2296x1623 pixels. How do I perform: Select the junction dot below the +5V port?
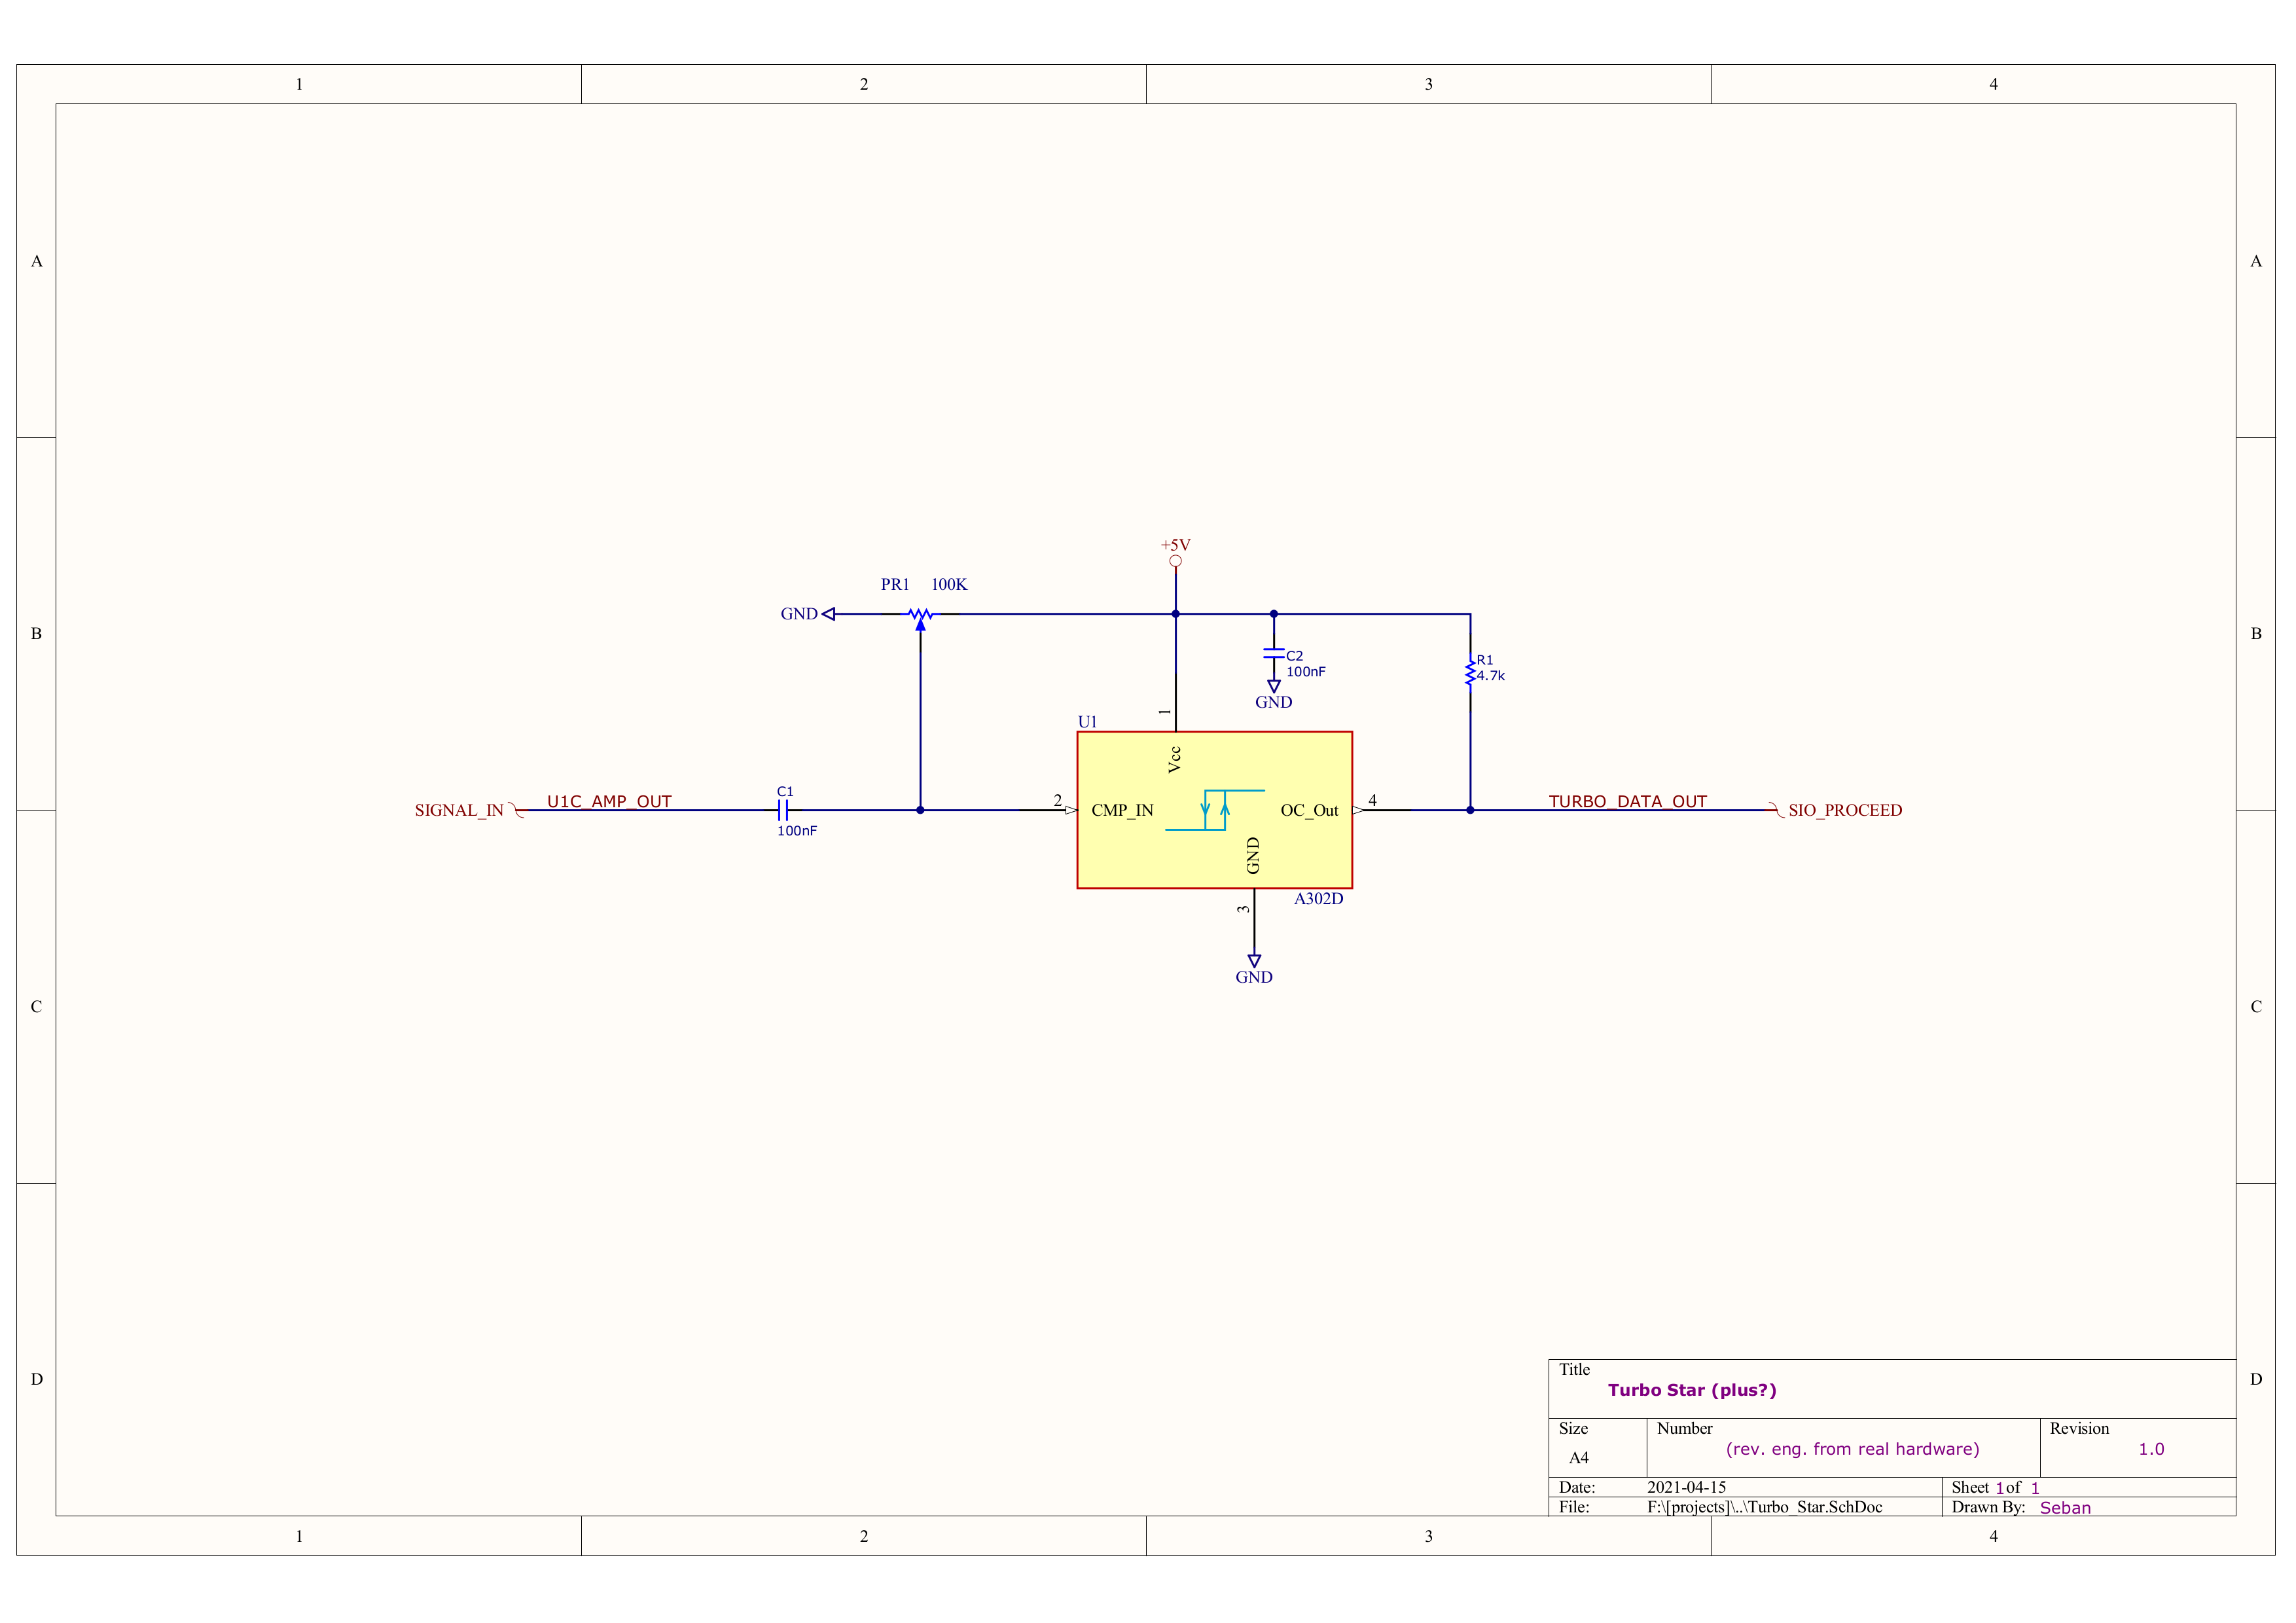(x=1175, y=614)
